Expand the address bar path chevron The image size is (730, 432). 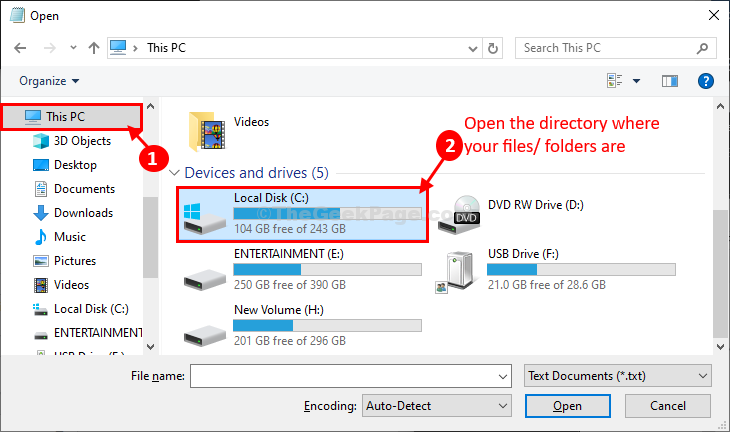click(x=135, y=48)
